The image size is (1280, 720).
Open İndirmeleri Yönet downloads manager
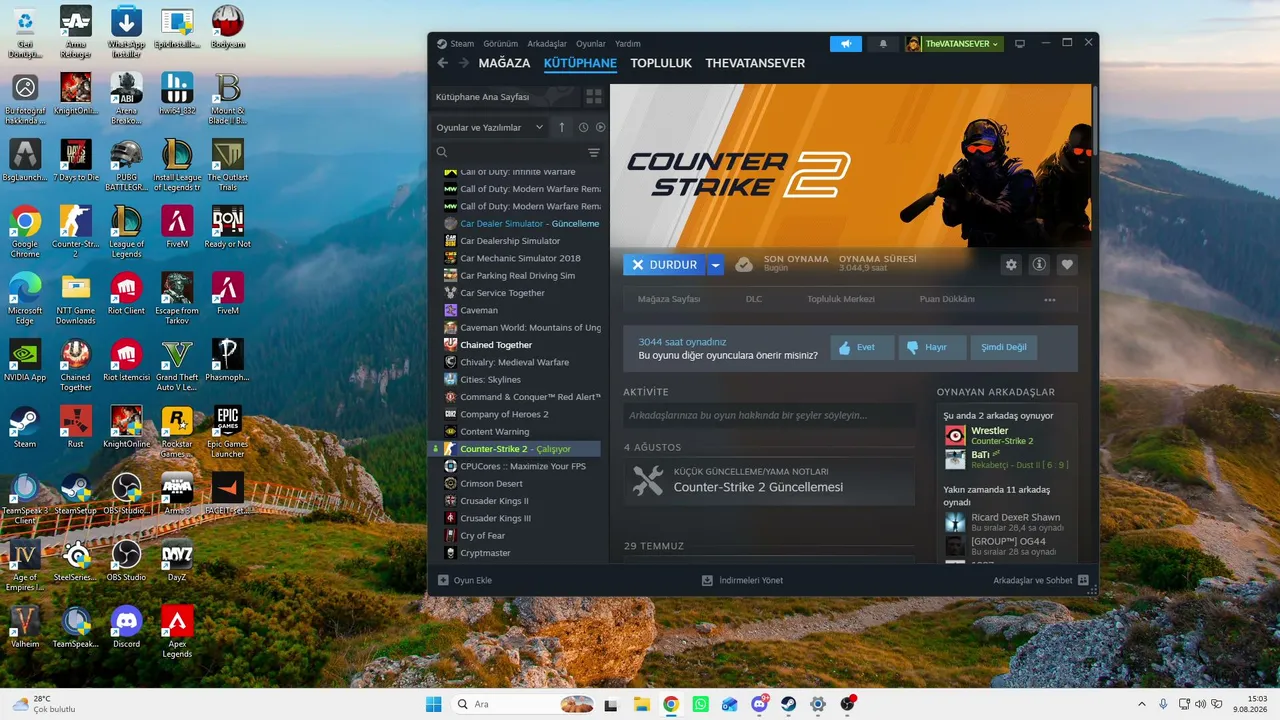point(742,580)
